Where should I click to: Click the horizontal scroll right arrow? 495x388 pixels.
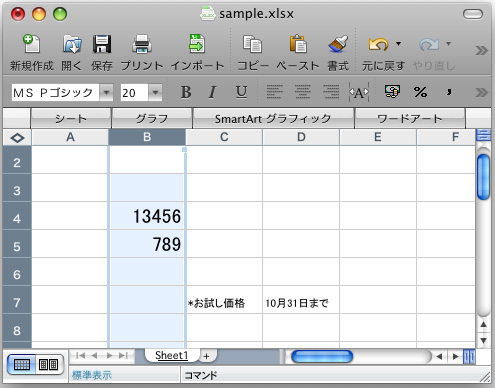pyautogui.click(x=455, y=357)
